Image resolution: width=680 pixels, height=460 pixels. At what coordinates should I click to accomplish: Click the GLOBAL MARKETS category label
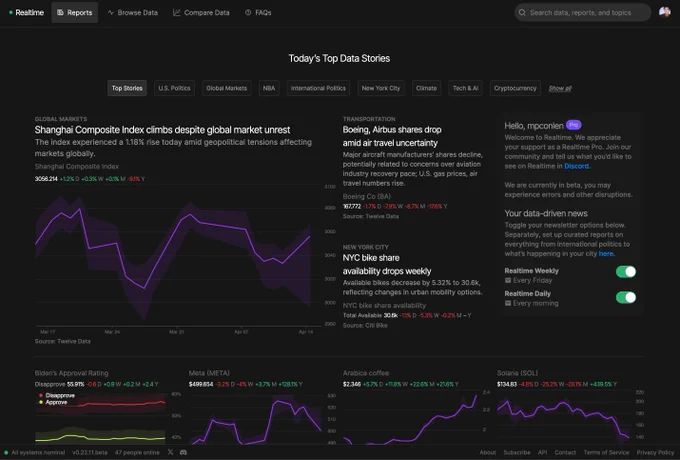[x=61, y=119]
